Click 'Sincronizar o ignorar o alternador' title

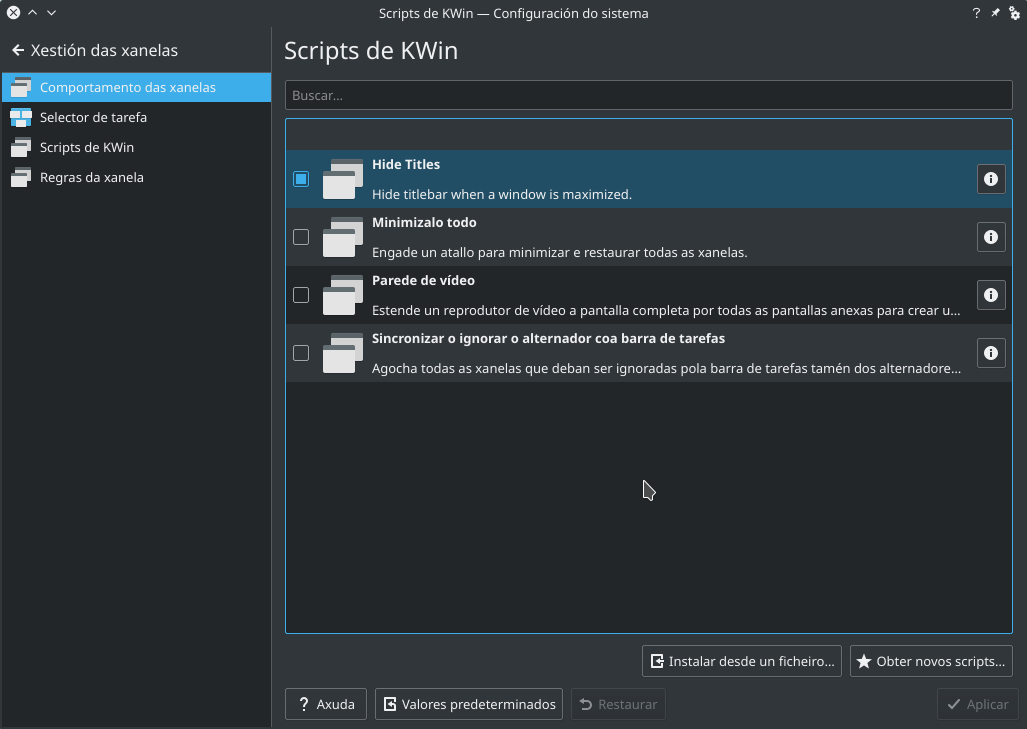(548, 339)
